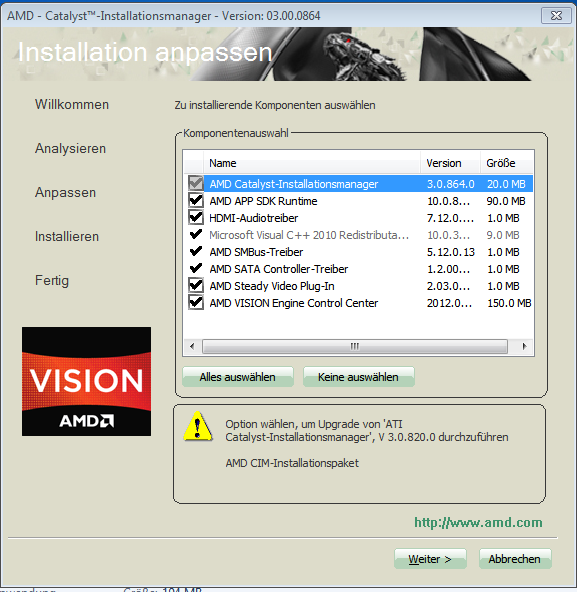Viewport: 577px width, 592px height.
Task: Select the Fertig step
Action: [x=52, y=281]
